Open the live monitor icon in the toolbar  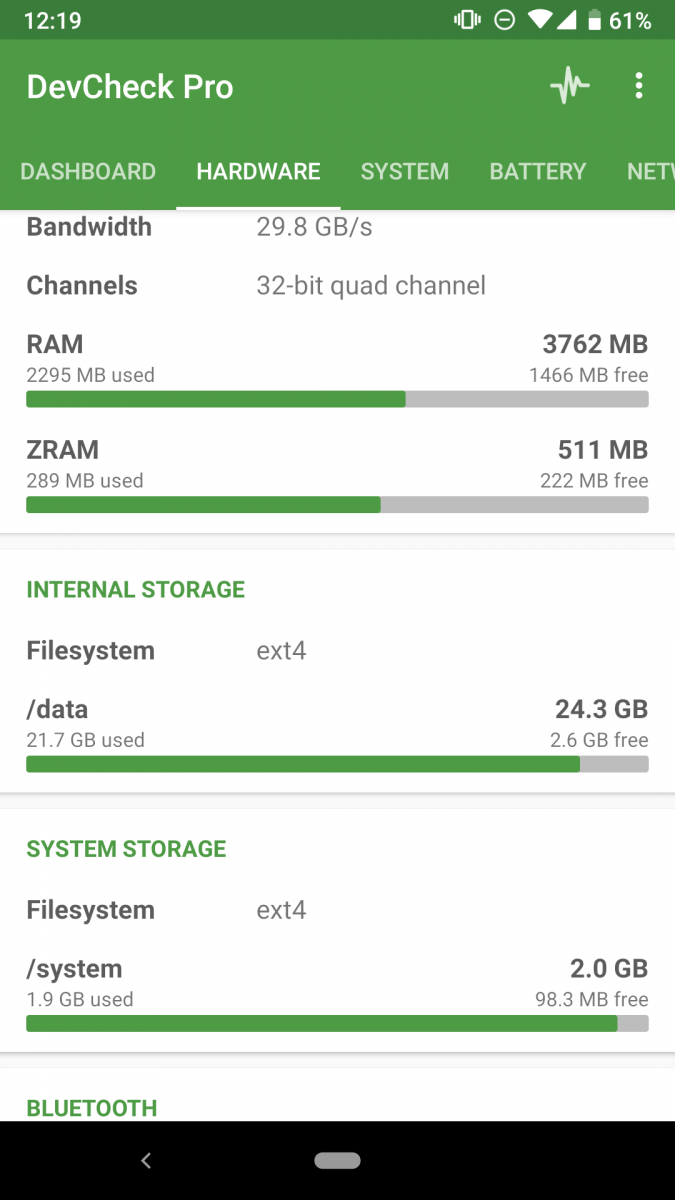[x=569, y=86]
